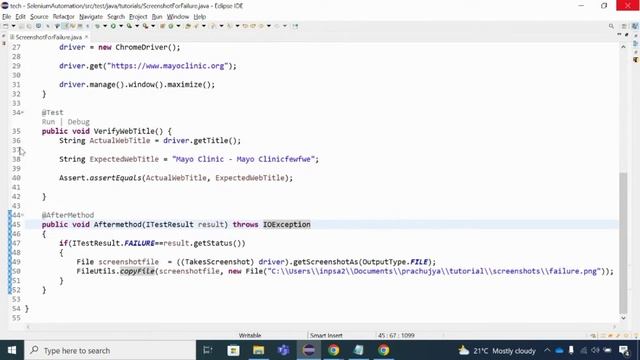The image size is (640, 360).
Task: Click the editor scroll up arrow
Action: [x=623, y=47]
